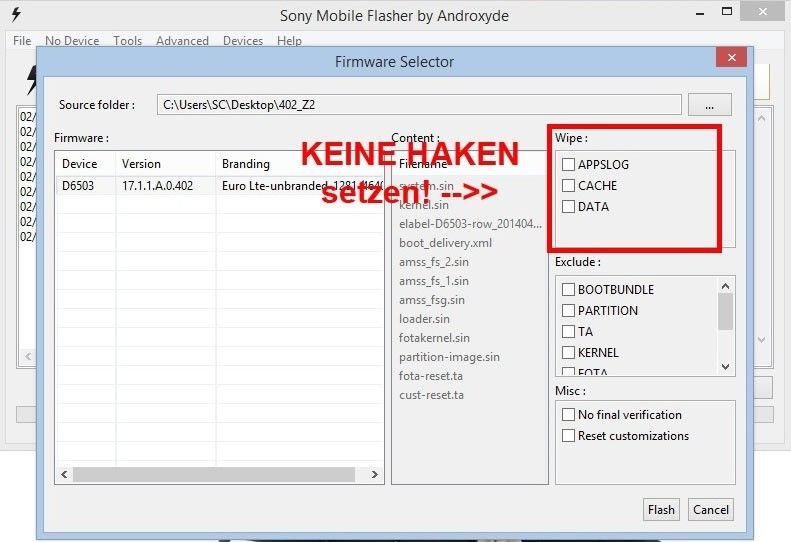
Task: Select elabel-D6503-row file entry
Action: click(470, 224)
